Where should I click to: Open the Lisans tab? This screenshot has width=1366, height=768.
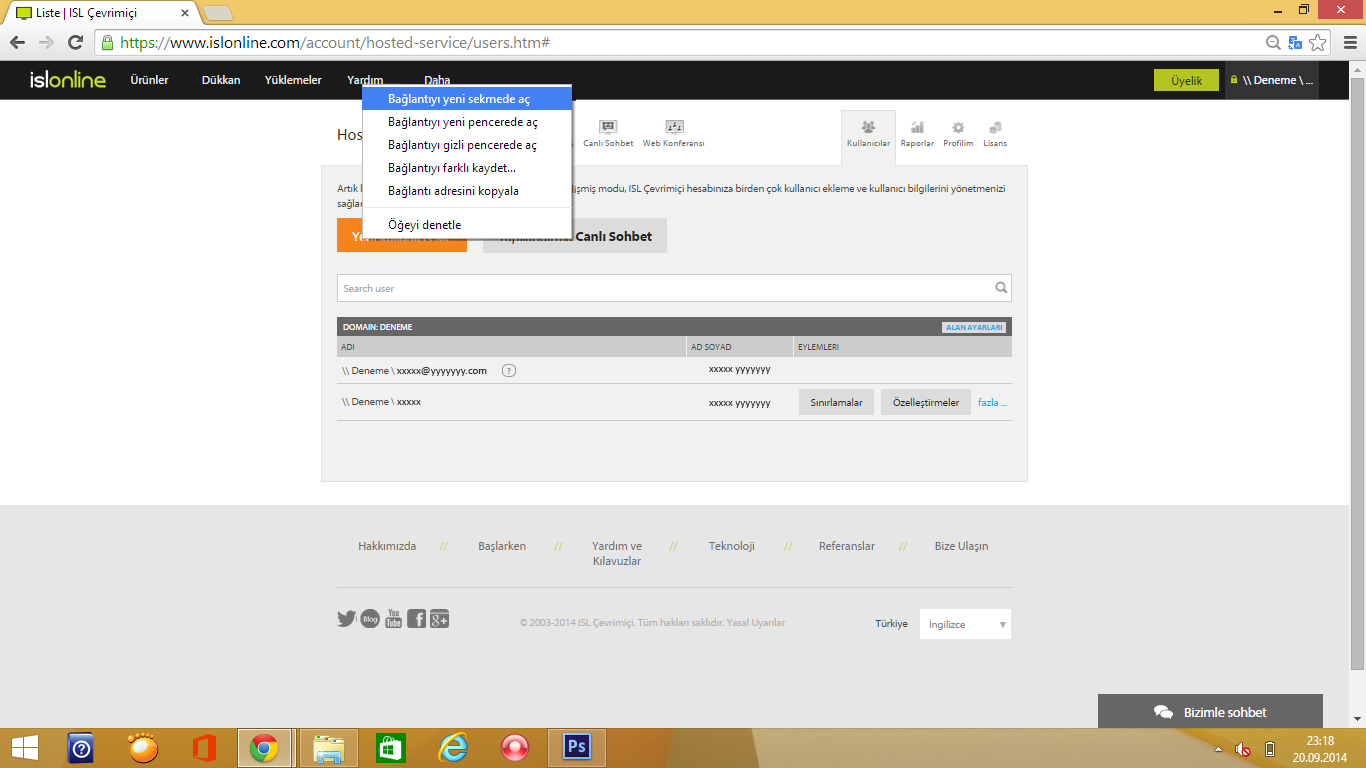tap(995, 134)
